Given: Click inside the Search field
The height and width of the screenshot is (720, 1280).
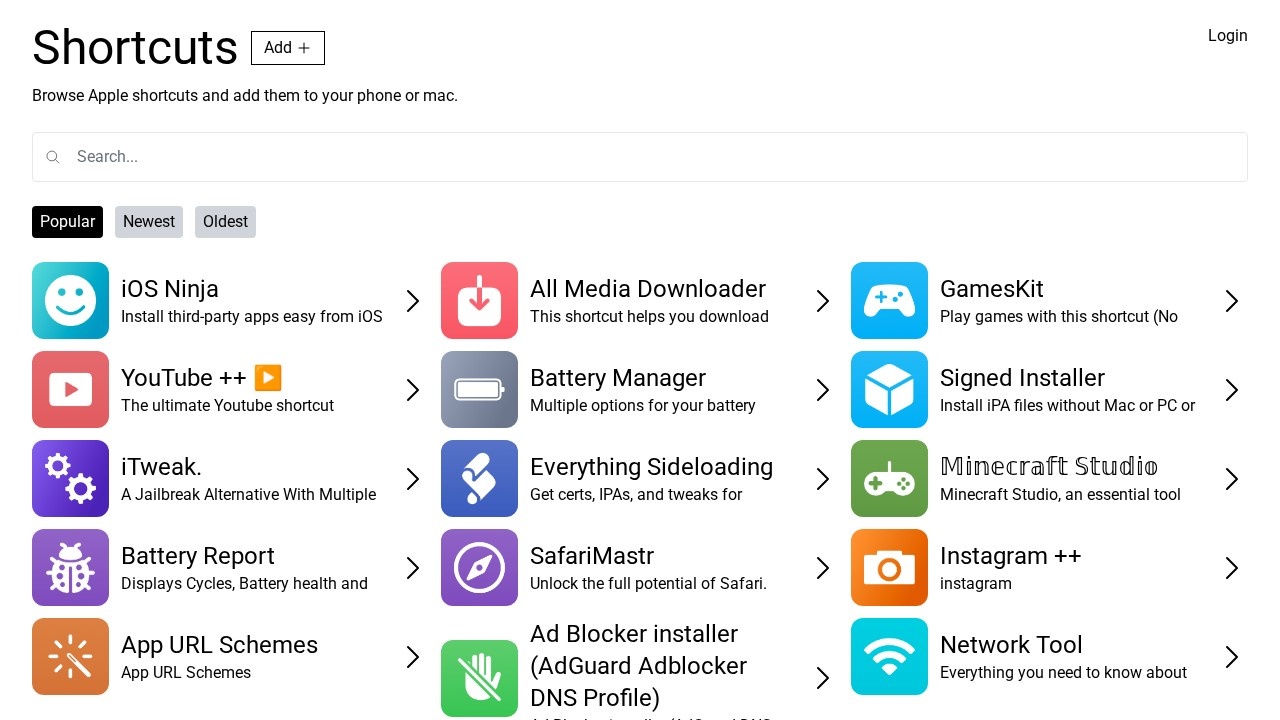Looking at the screenshot, I should 640,156.
